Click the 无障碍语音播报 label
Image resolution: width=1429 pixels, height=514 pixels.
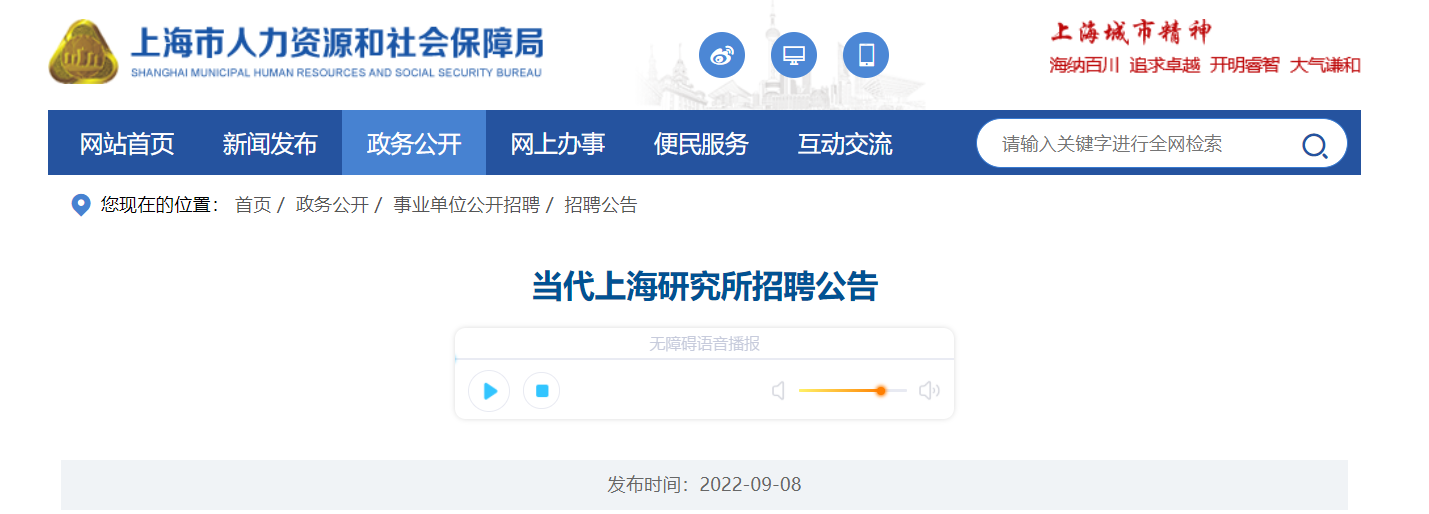pyautogui.click(x=704, y=344)
